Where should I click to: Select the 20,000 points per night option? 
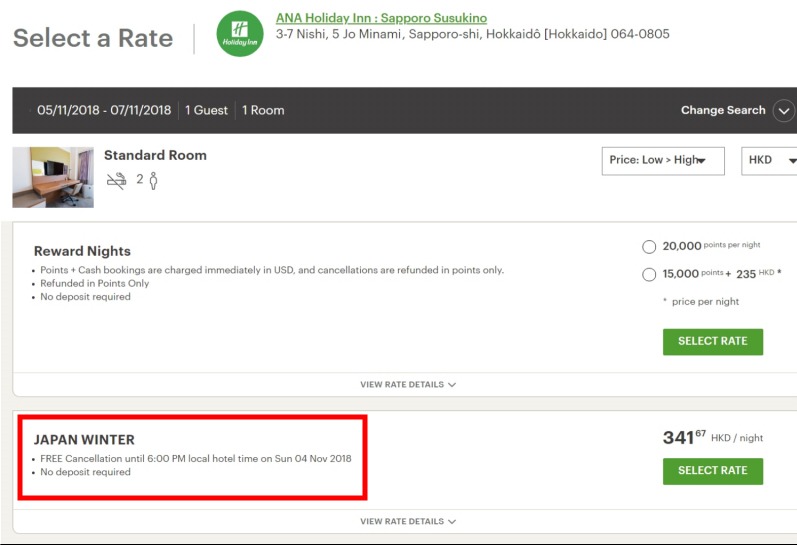[649, 247]
